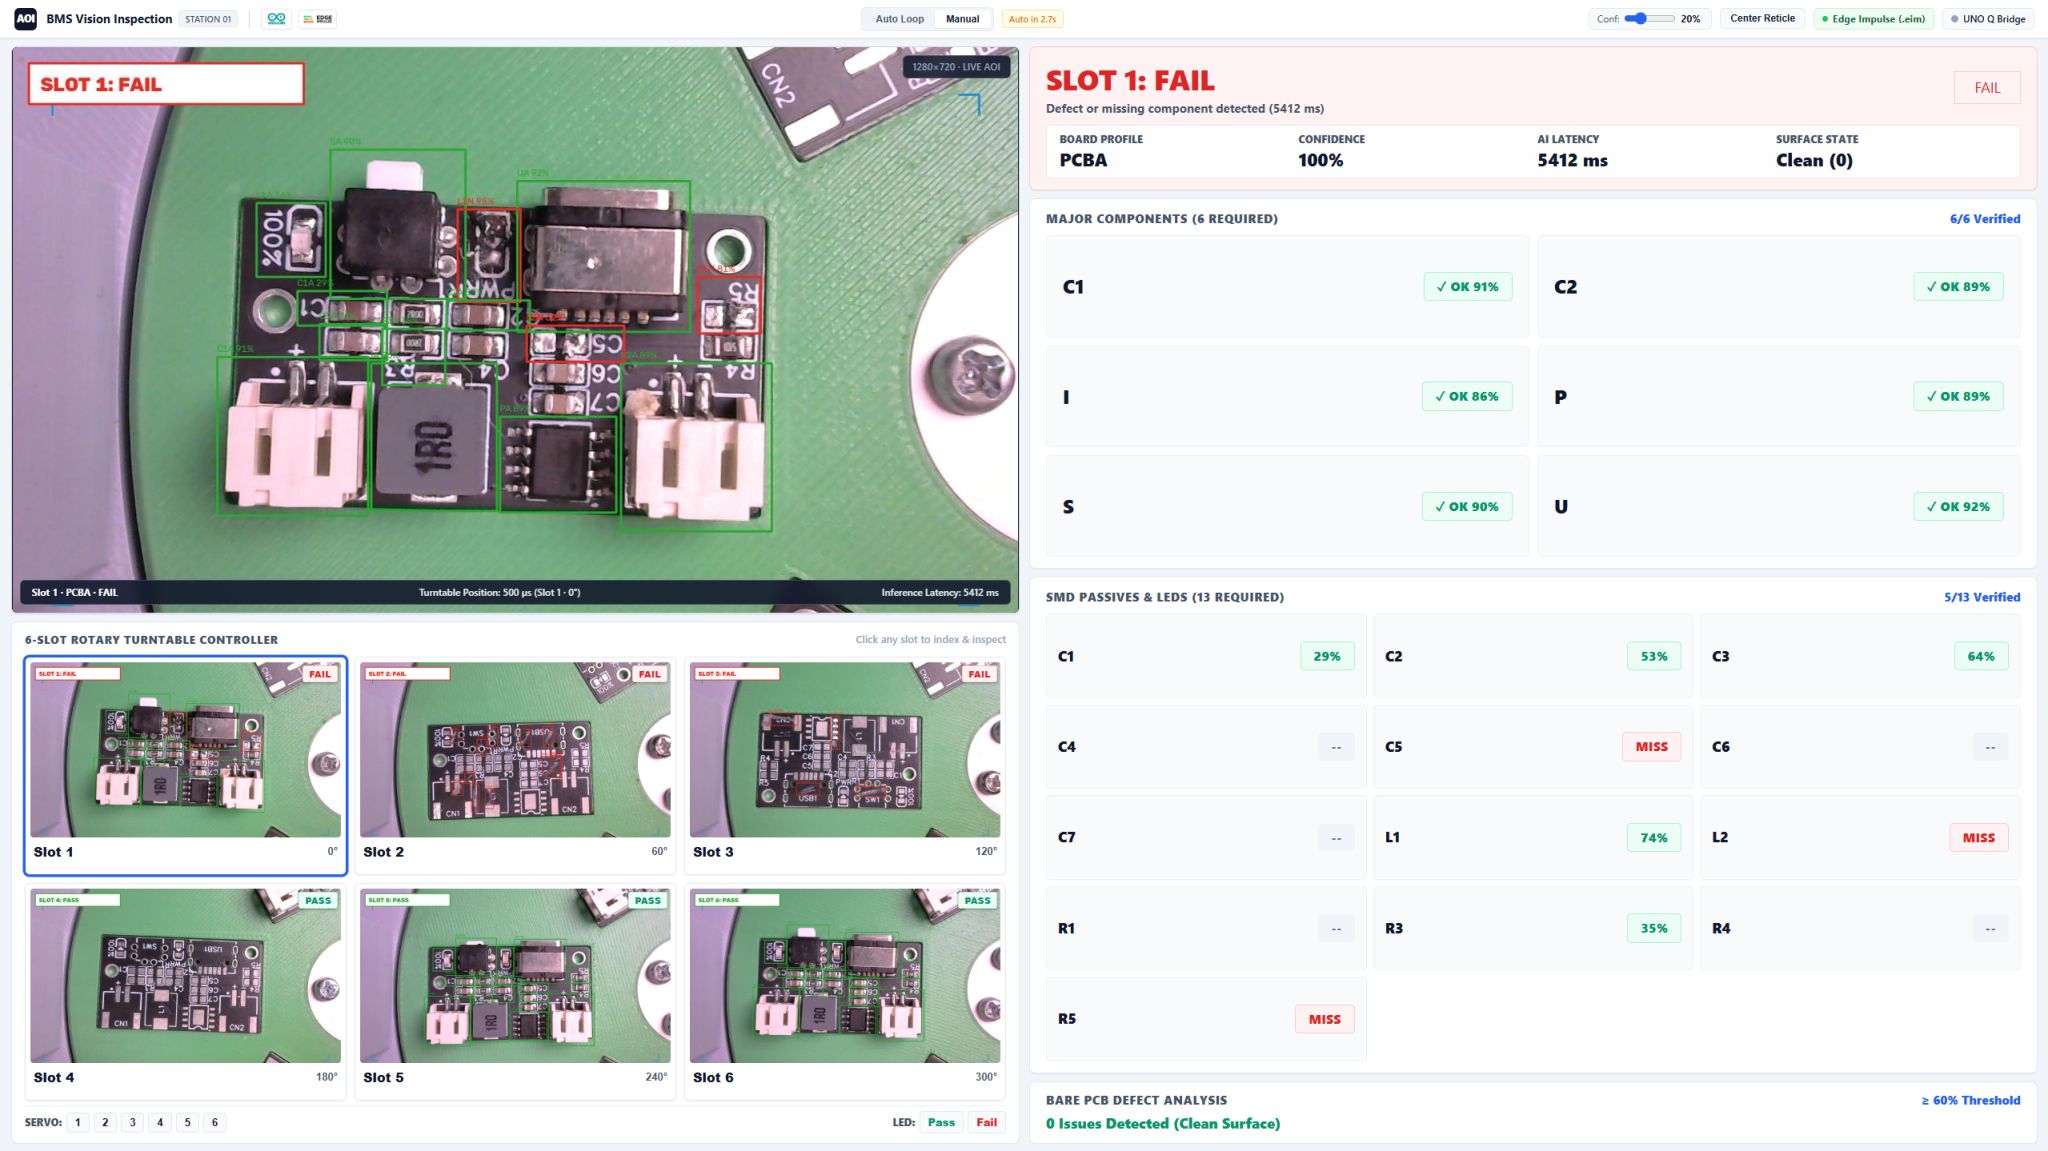Click the 6/6 Verified link
This screenshot has height=1151, width=2048.
click(x=1984, y=219)
